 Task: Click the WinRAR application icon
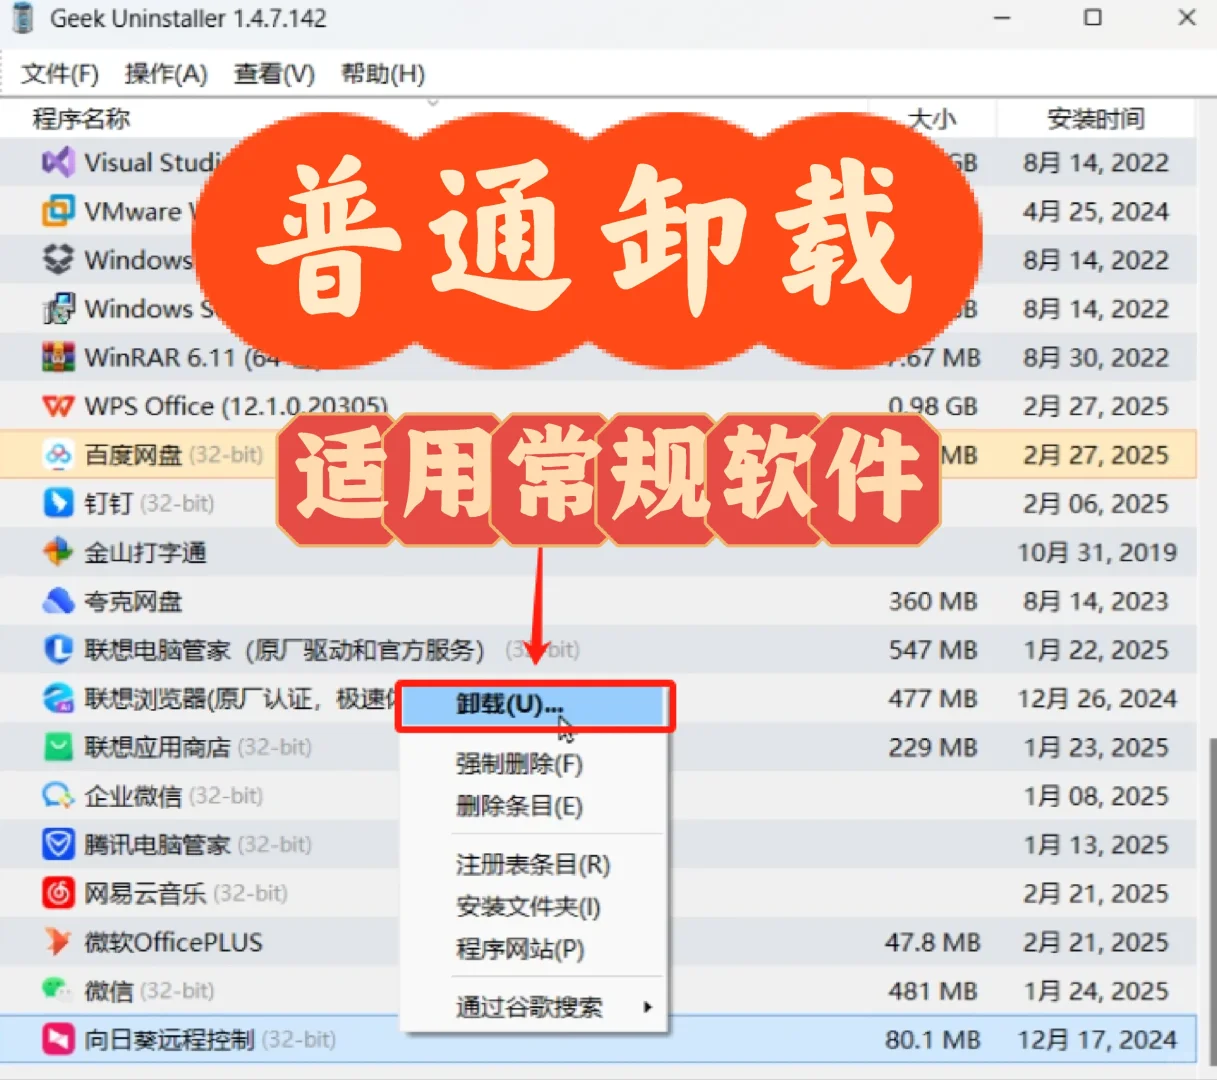click(57, 357)
